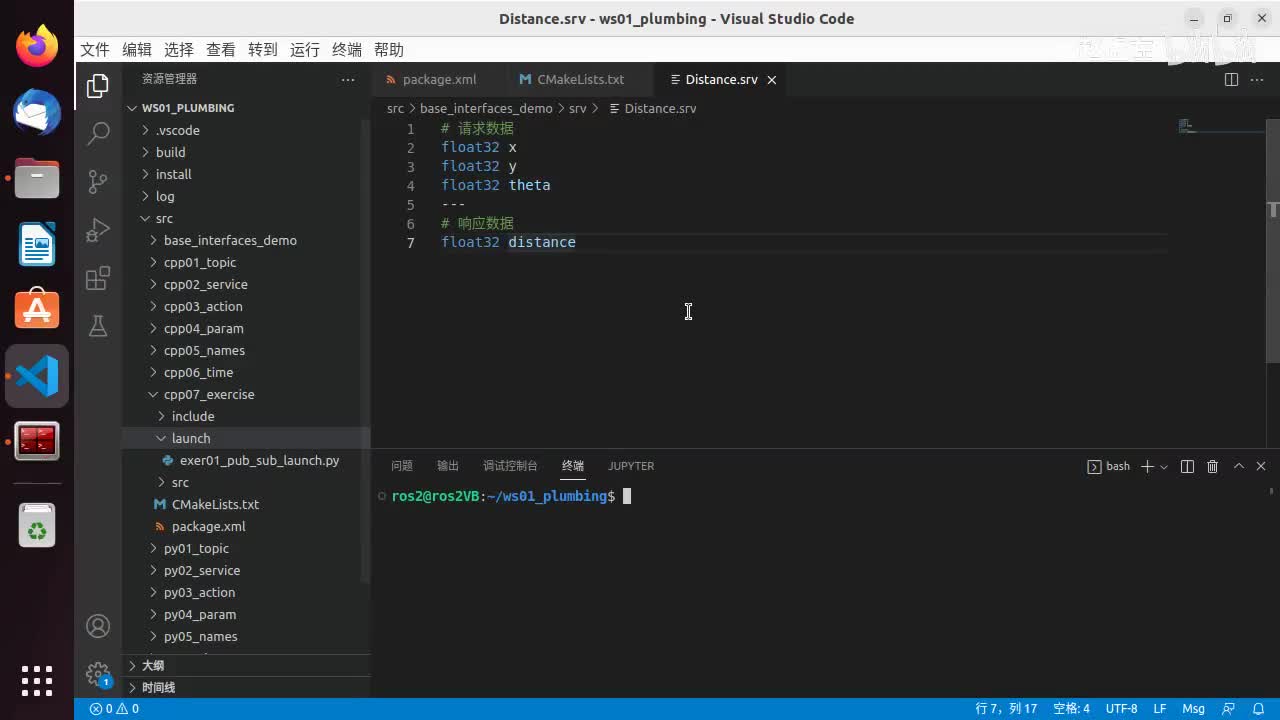Expand the 时间线 timeline section

click(246, 687)
